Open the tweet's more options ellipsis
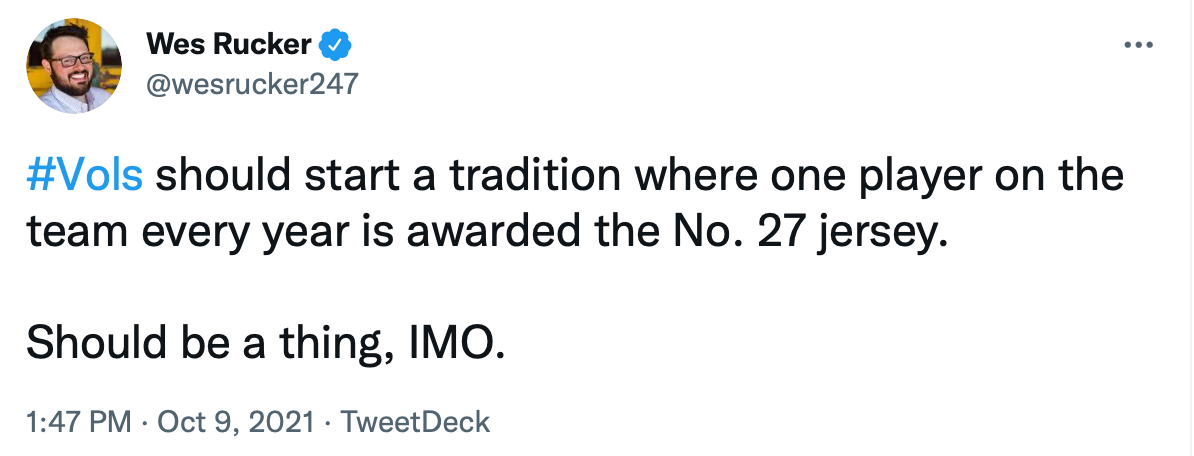 1140,45
